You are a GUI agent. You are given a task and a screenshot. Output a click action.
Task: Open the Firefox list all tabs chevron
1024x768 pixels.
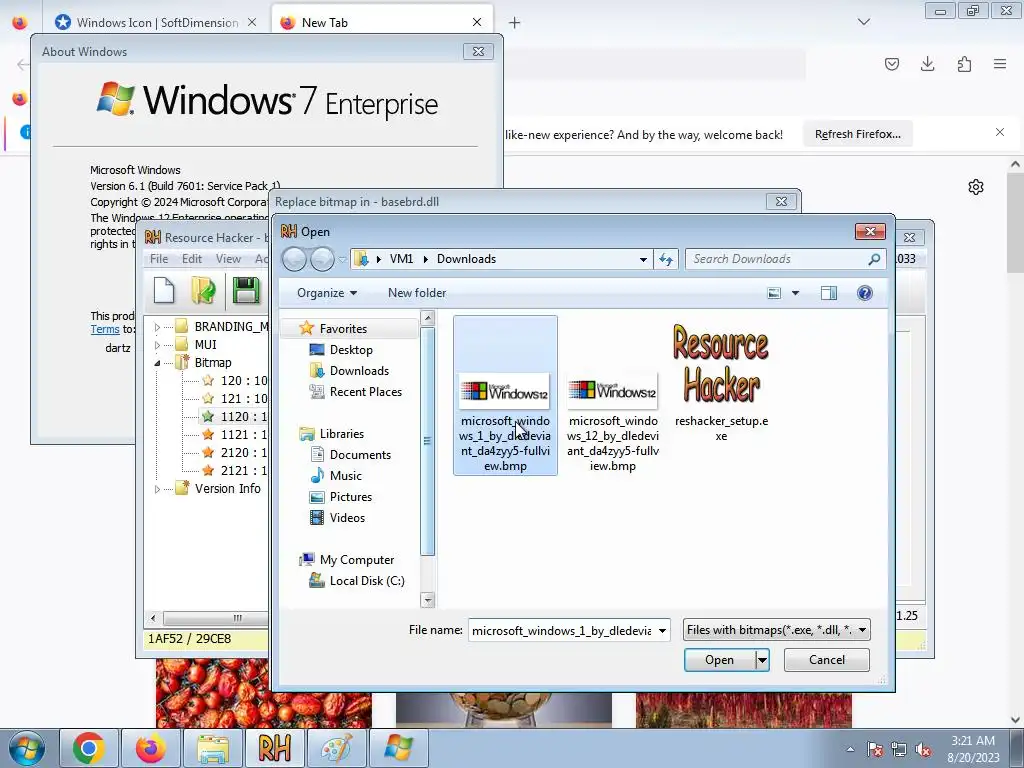click(864, 22)
